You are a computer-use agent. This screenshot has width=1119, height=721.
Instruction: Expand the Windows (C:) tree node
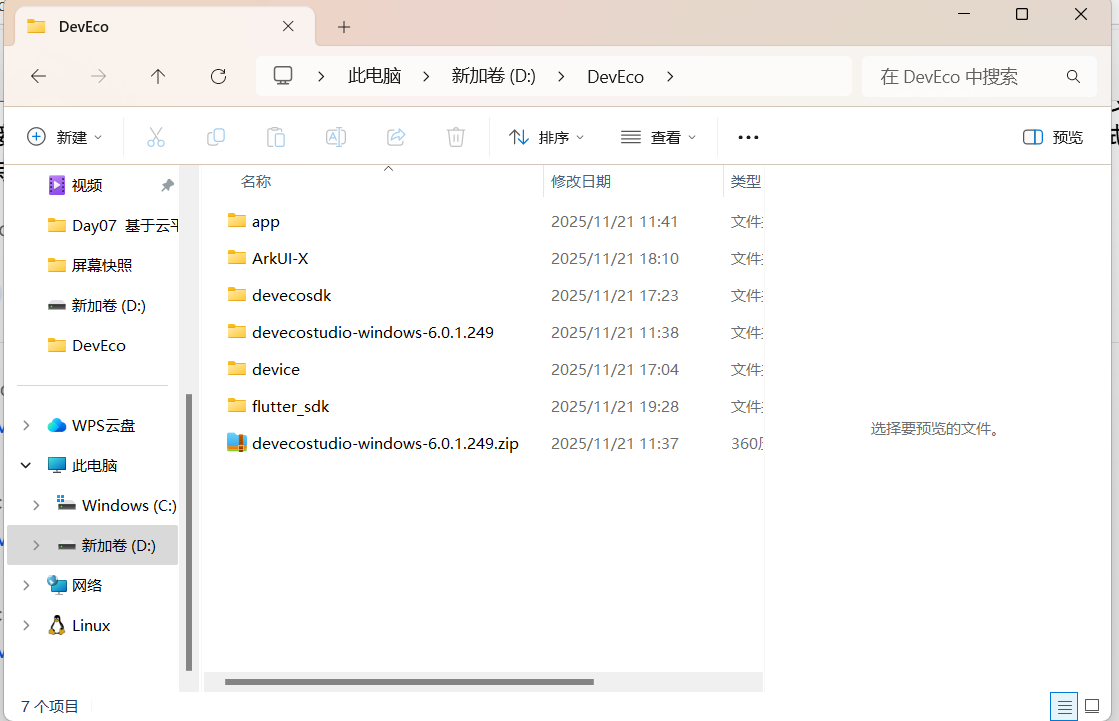click(36, 505)
